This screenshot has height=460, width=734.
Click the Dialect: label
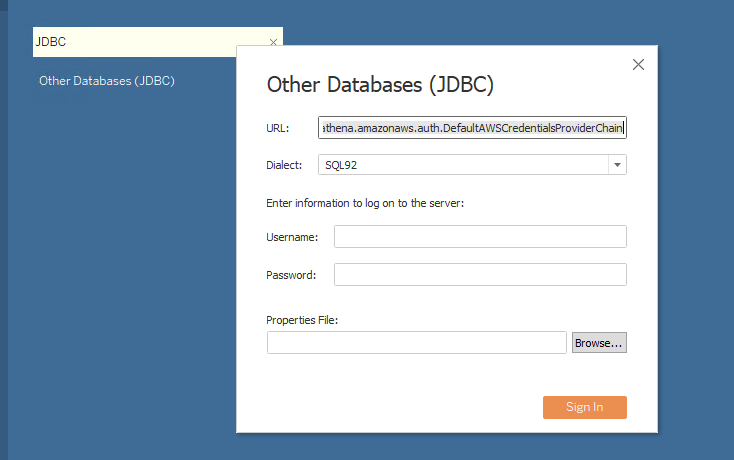pos(284,165)
